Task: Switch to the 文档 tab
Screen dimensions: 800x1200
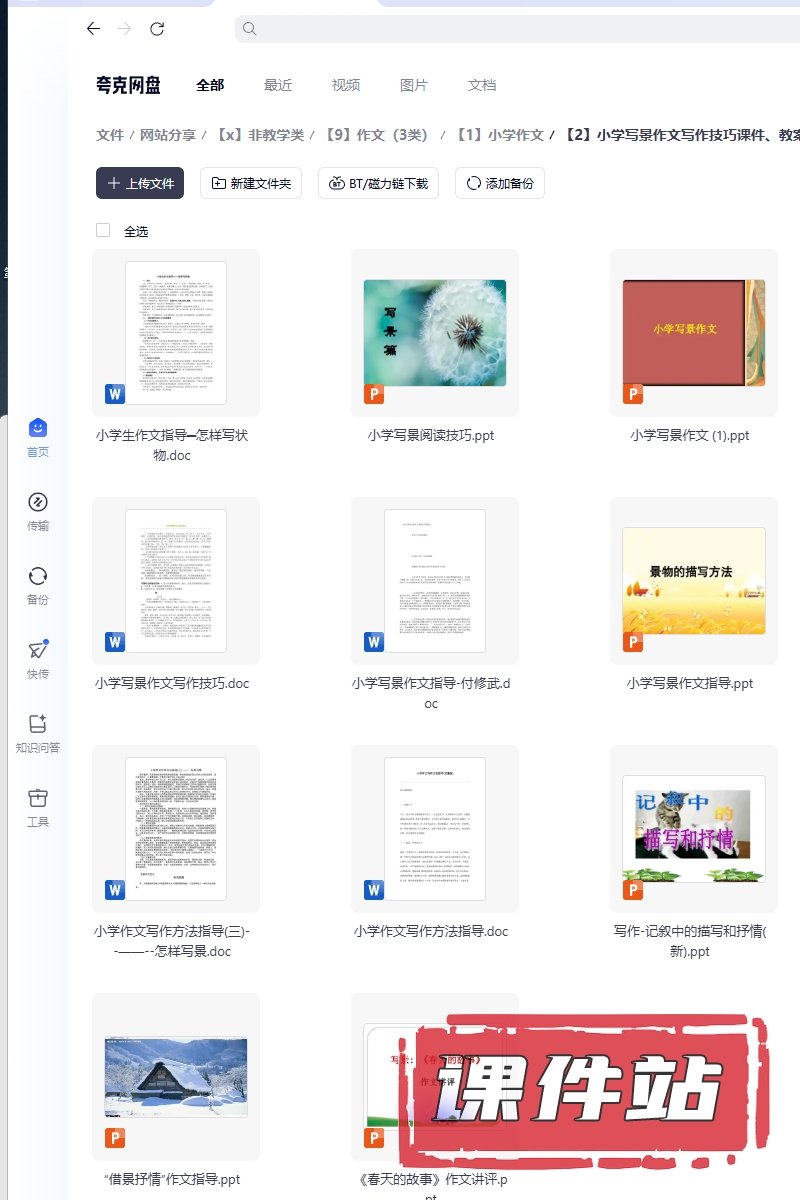Action: pyautogui.click(x=482, y=85)
